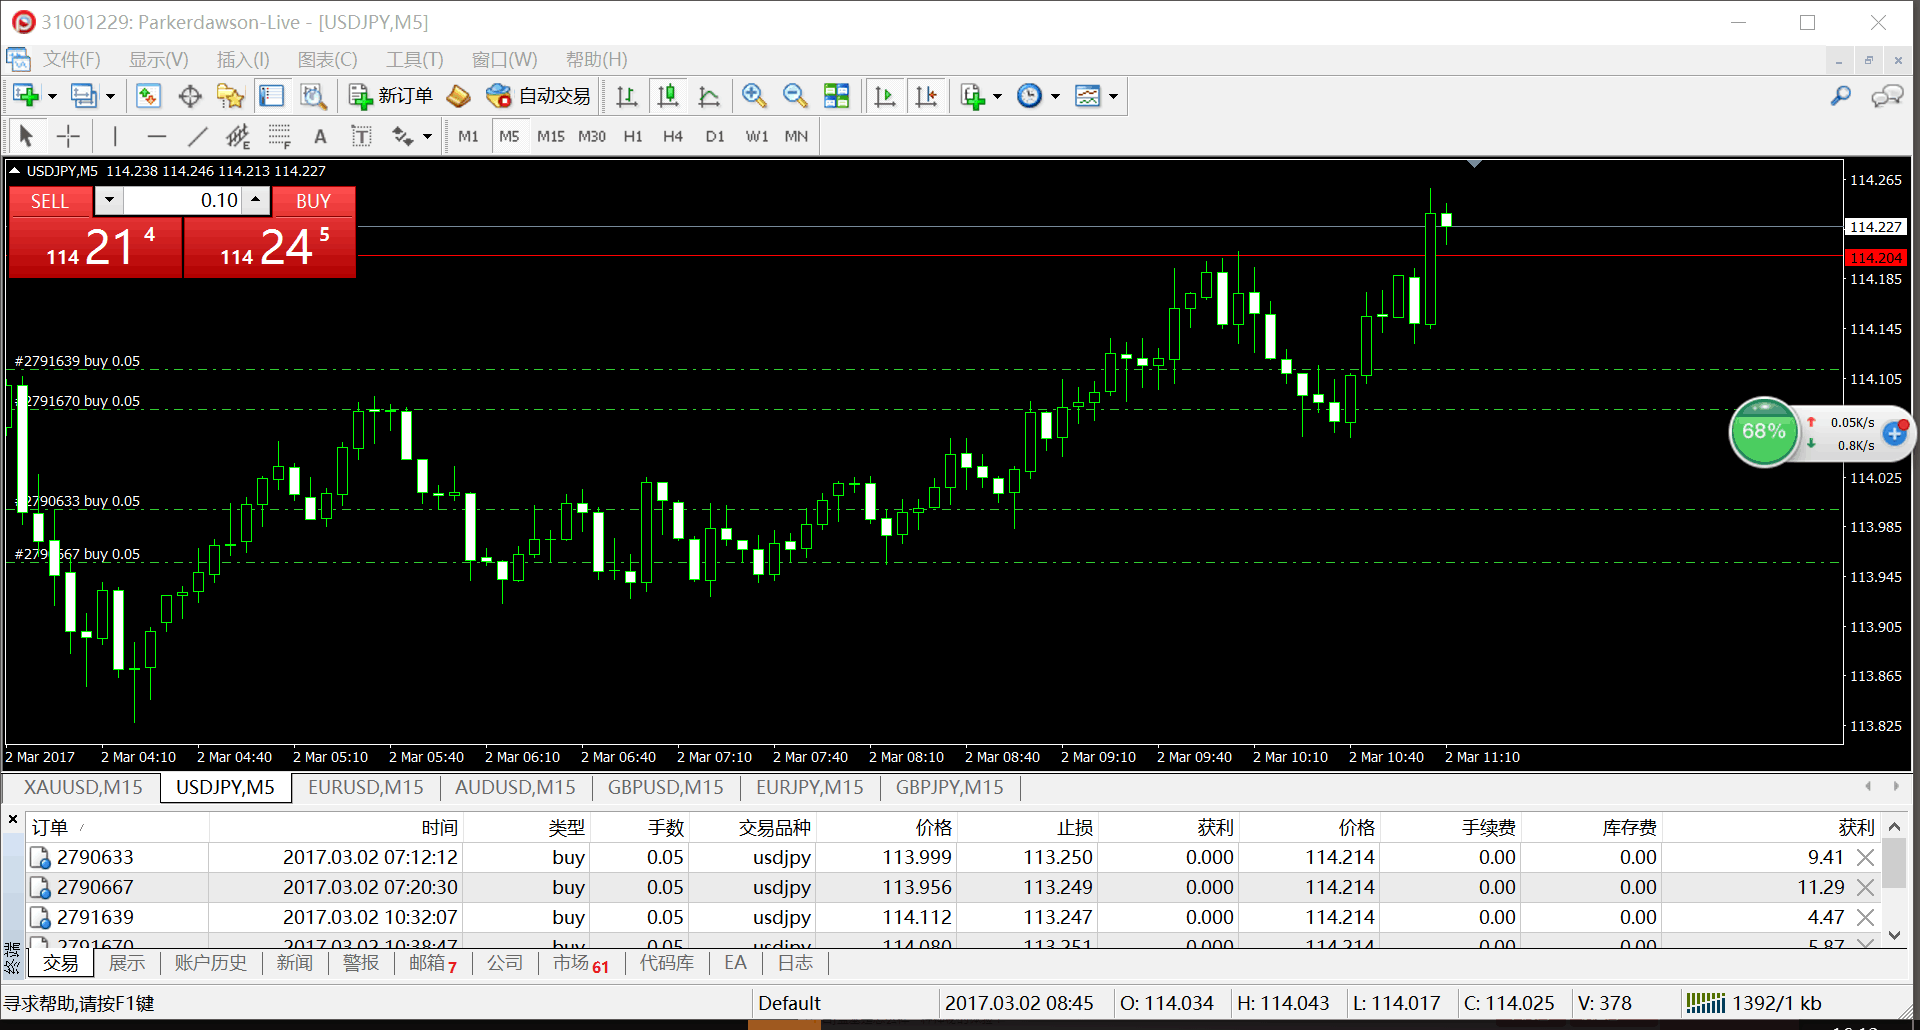The image size is (1920, 1030).
Task: Collapse the one-click trading panel triangle
Action: [x=15, y=171]
